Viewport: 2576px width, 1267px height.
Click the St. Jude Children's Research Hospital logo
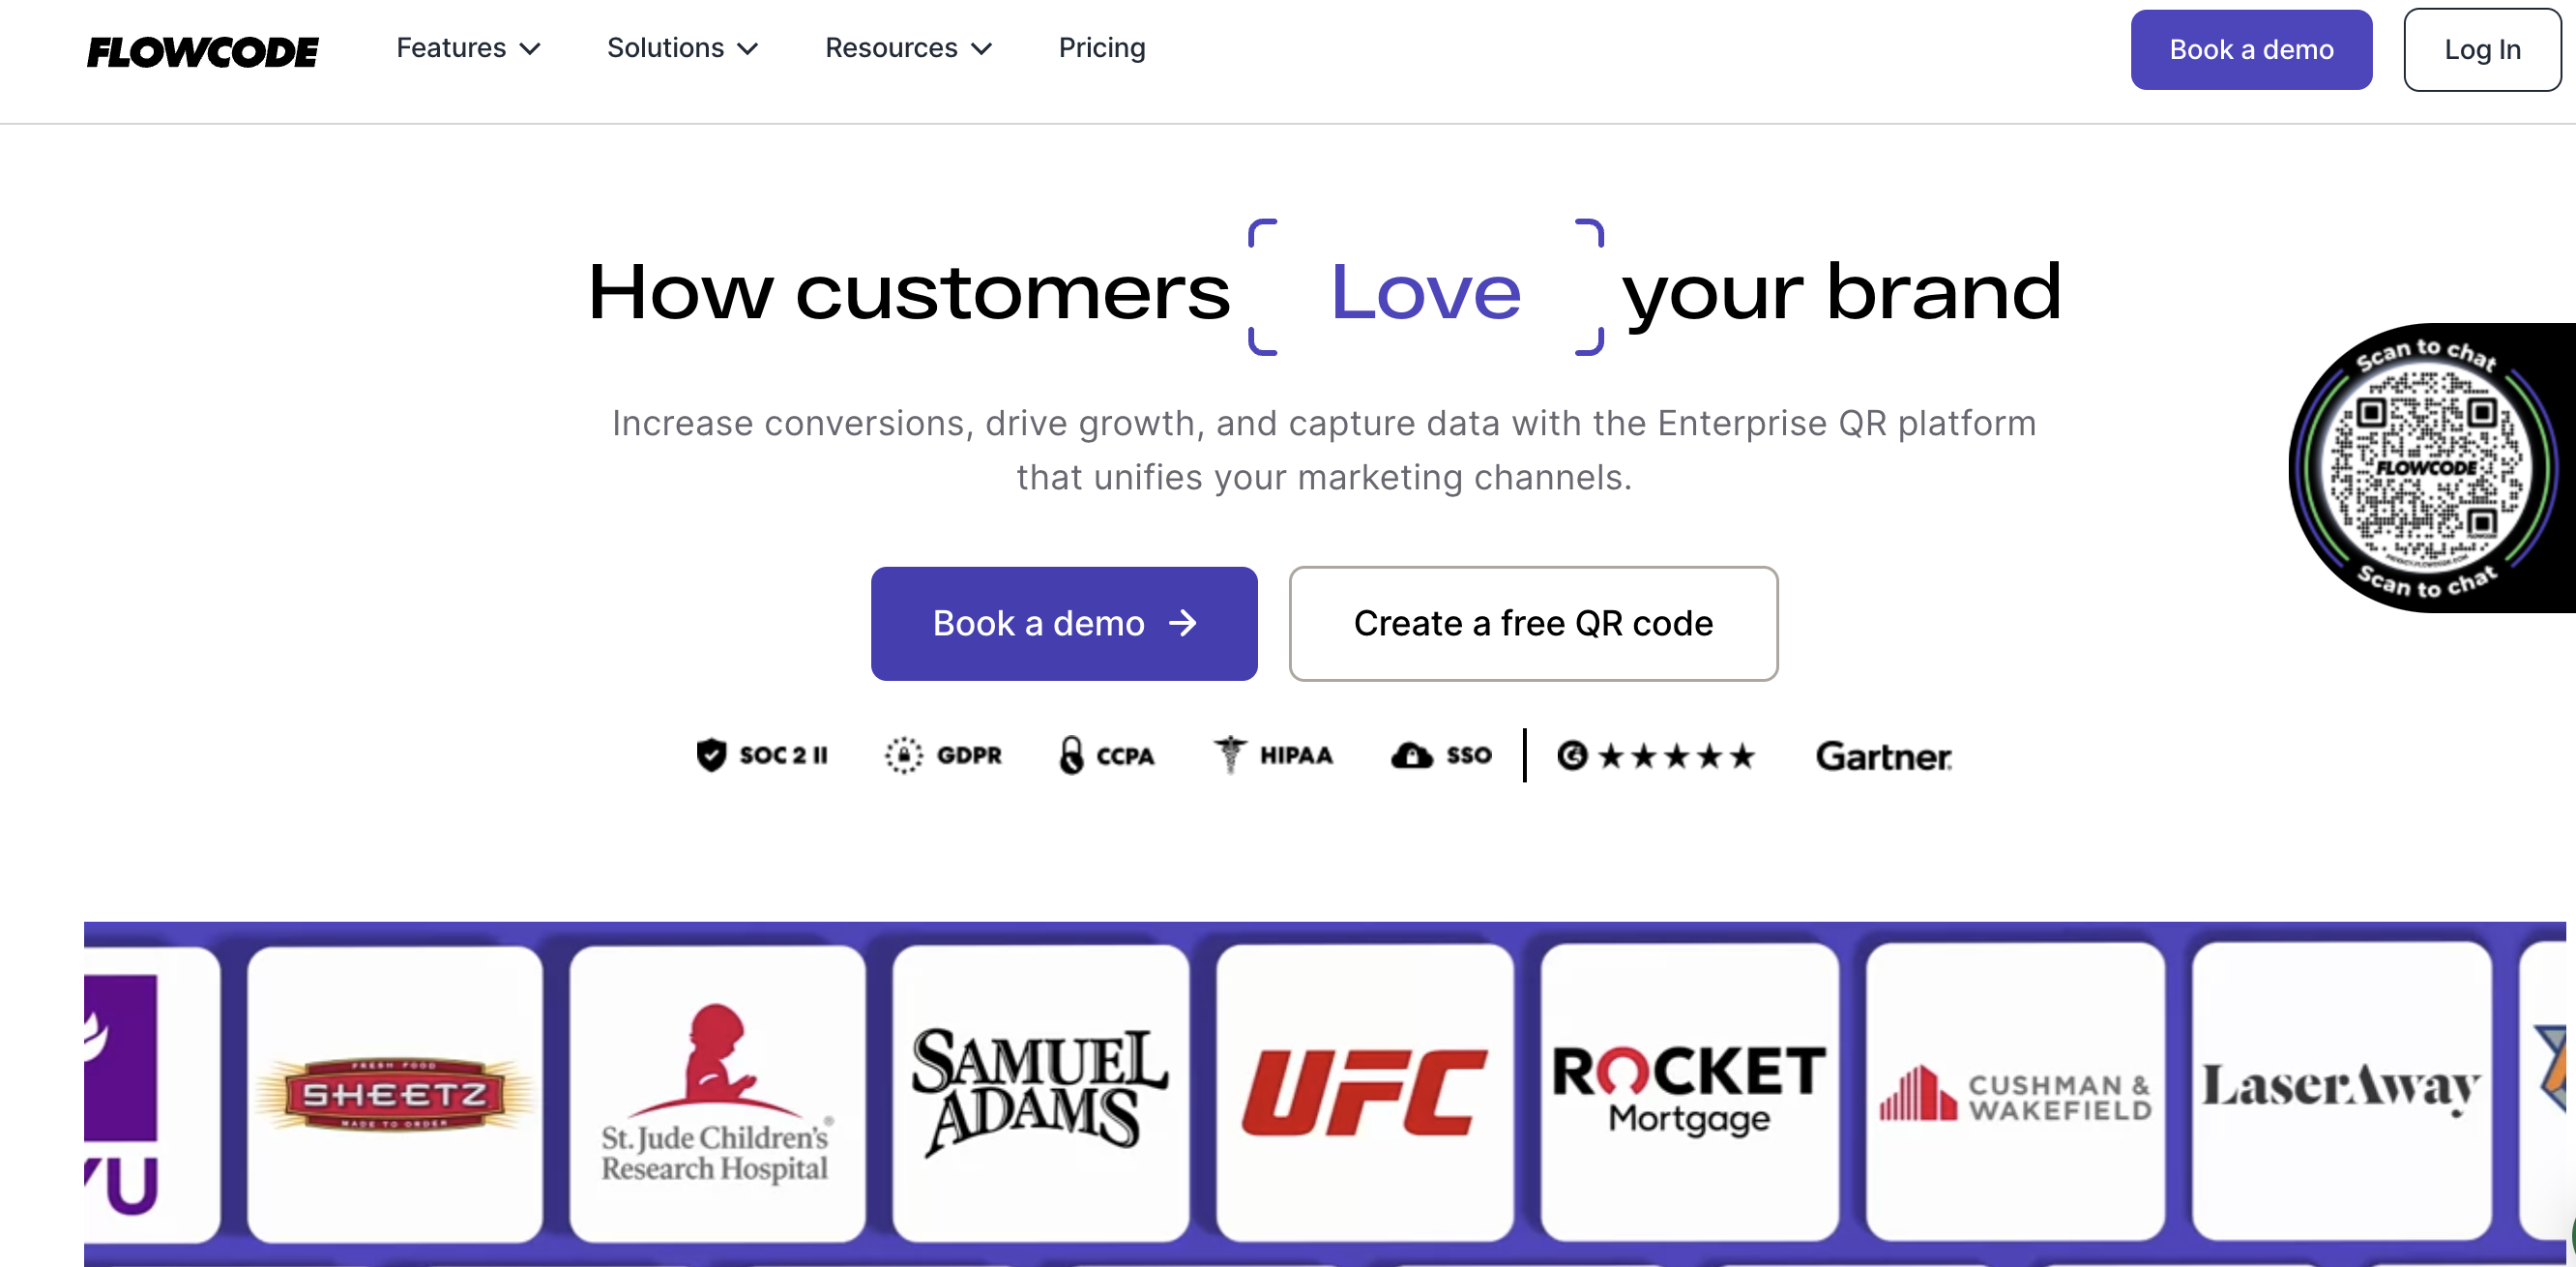[716, 1093]
